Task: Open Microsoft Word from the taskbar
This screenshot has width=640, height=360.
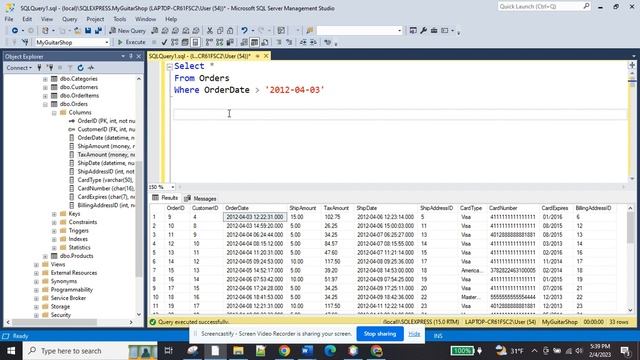Action: tap(307, 351)
